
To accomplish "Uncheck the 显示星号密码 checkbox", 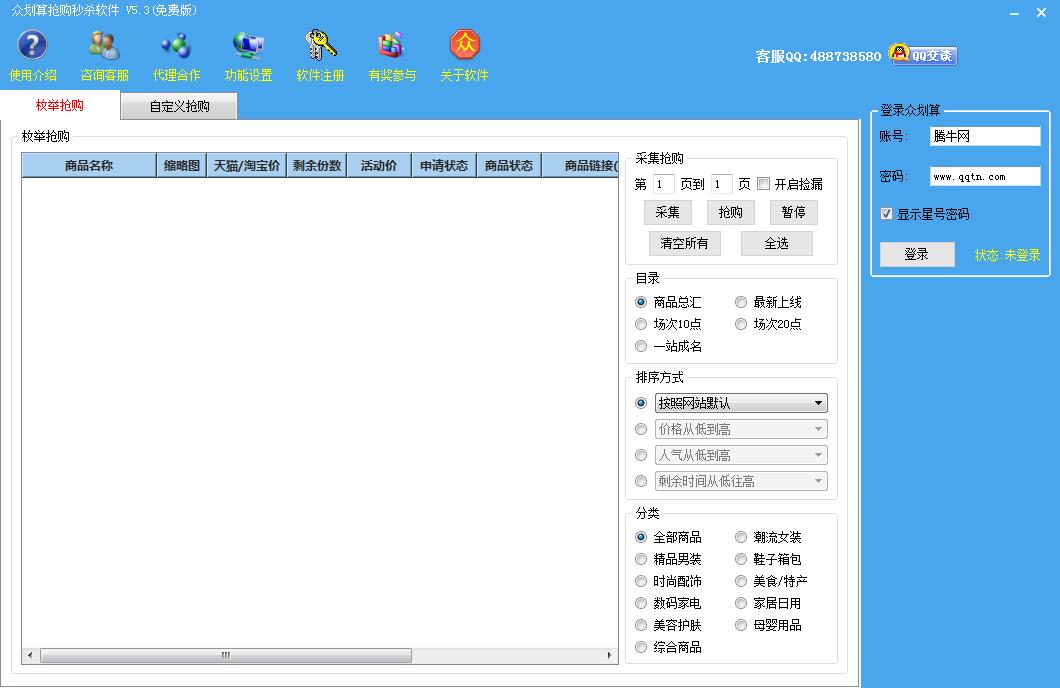I will tap(886, 214).
